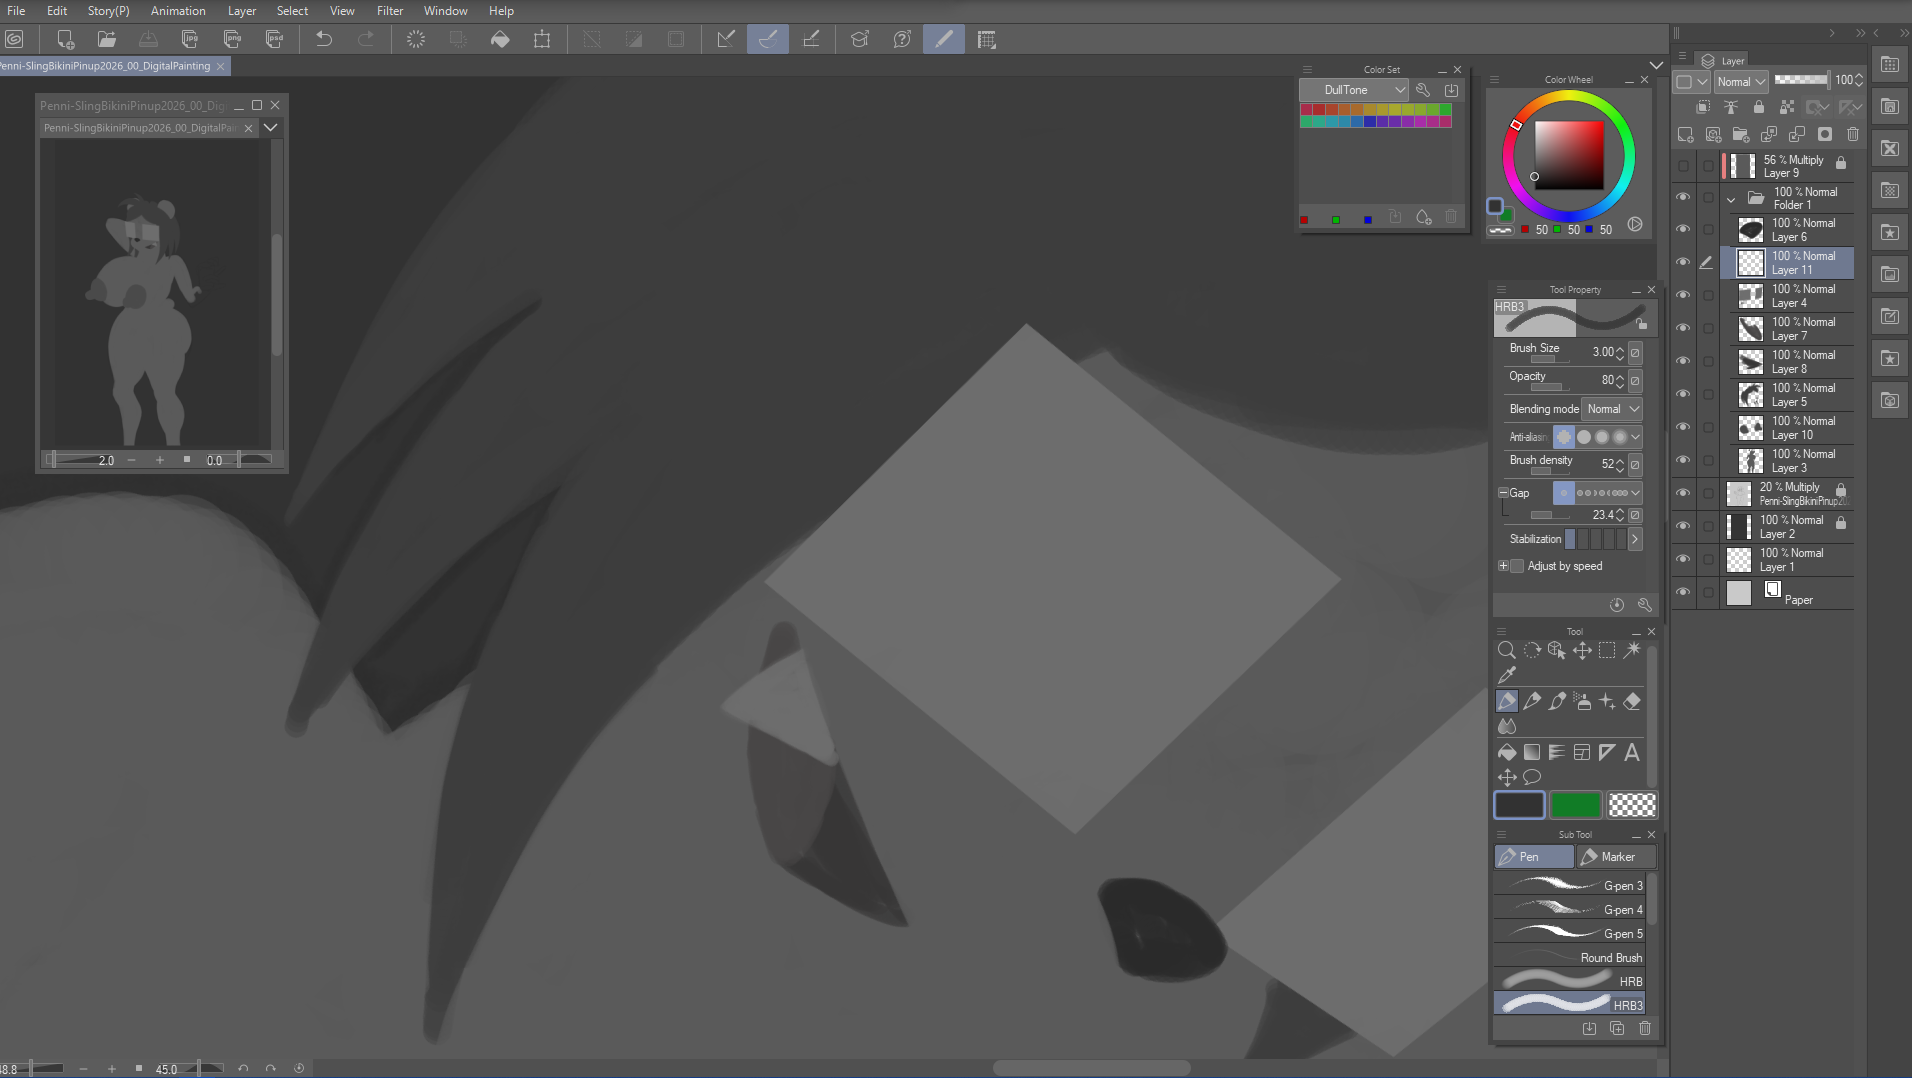
Task: Open the Filter menu
Action: (389, 11)
